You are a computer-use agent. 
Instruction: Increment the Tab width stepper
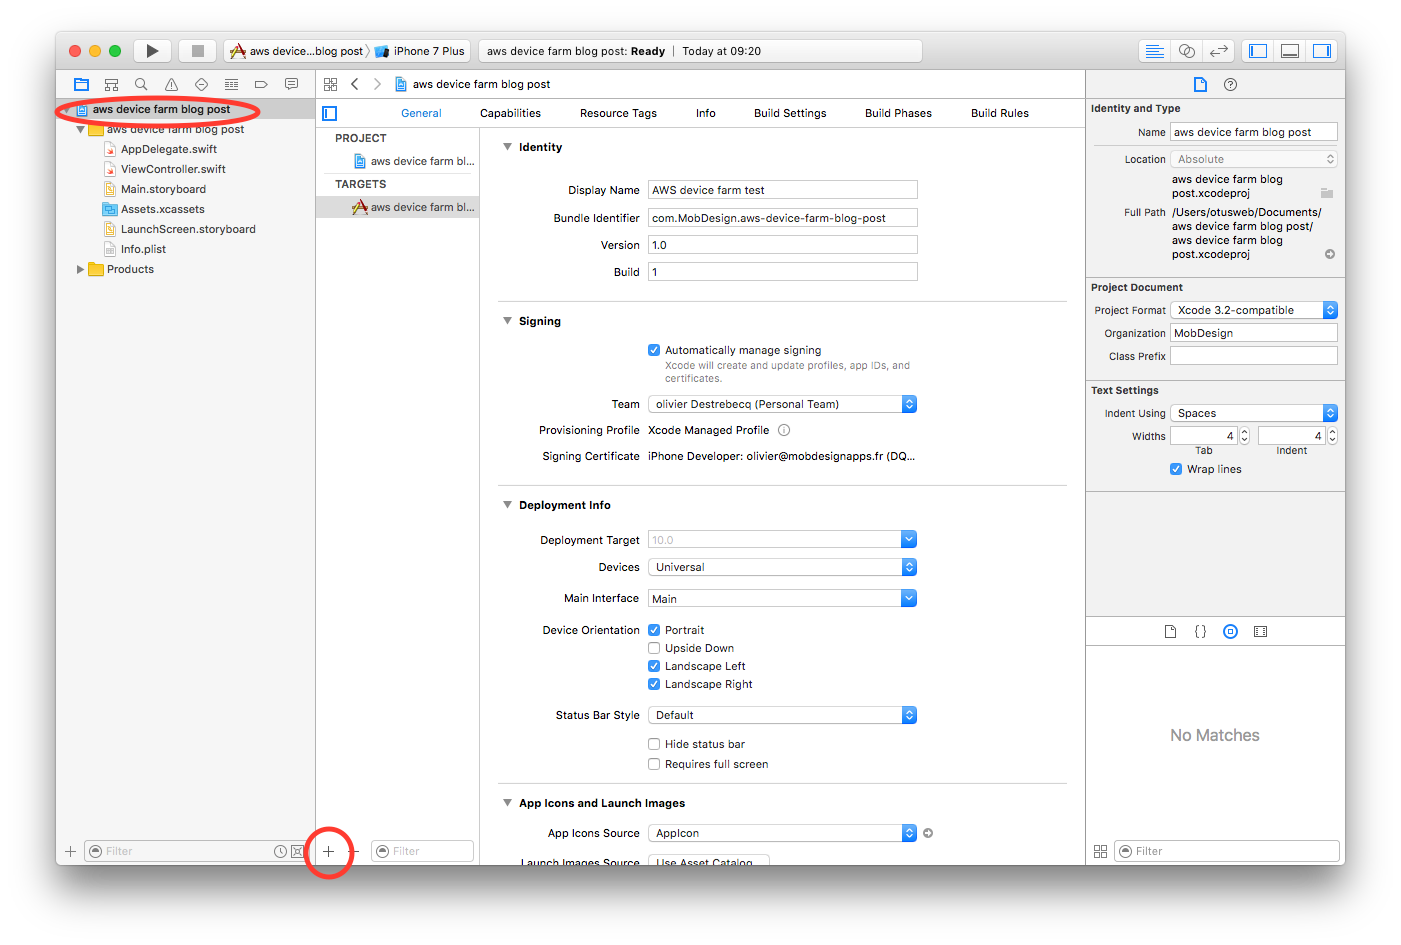(1244, 431)
